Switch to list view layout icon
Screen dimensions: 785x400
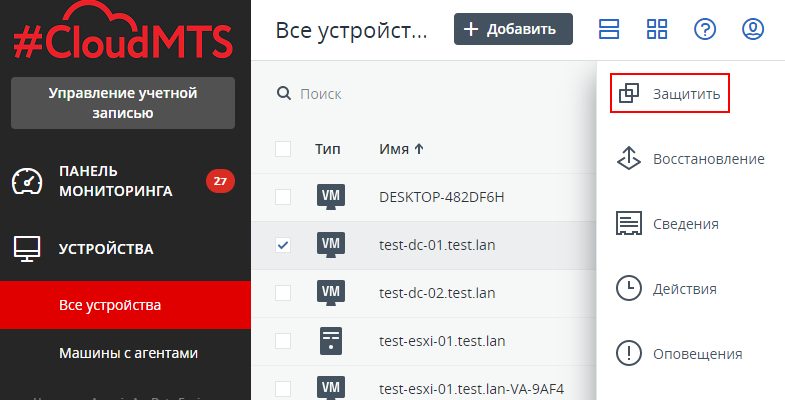pyautogui.click(x=609, y=29)
